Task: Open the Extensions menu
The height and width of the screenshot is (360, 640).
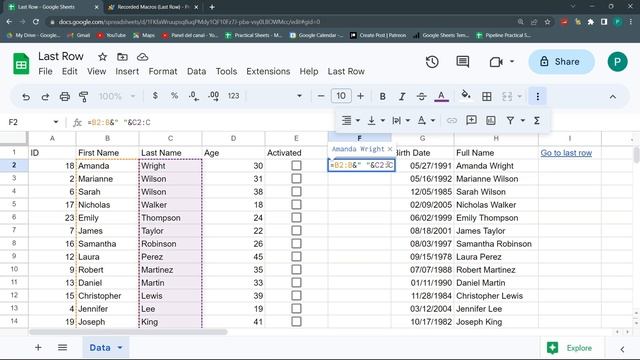Action: pyautogui.click(x=268, y=71)
